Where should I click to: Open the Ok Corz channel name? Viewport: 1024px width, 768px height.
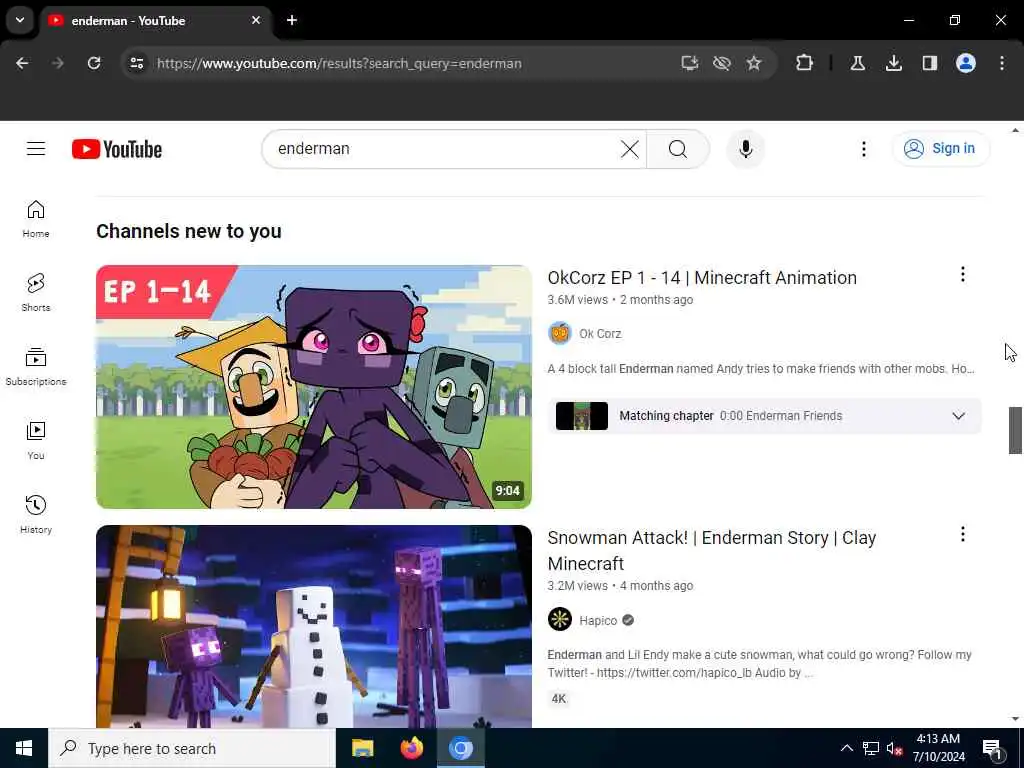point(600,334)
